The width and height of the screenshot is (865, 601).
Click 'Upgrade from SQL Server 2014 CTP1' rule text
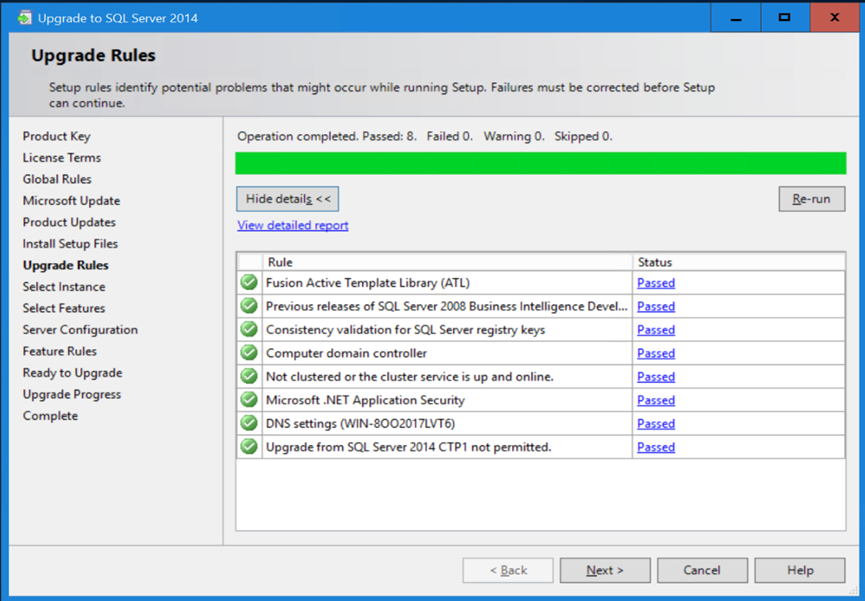409,447
